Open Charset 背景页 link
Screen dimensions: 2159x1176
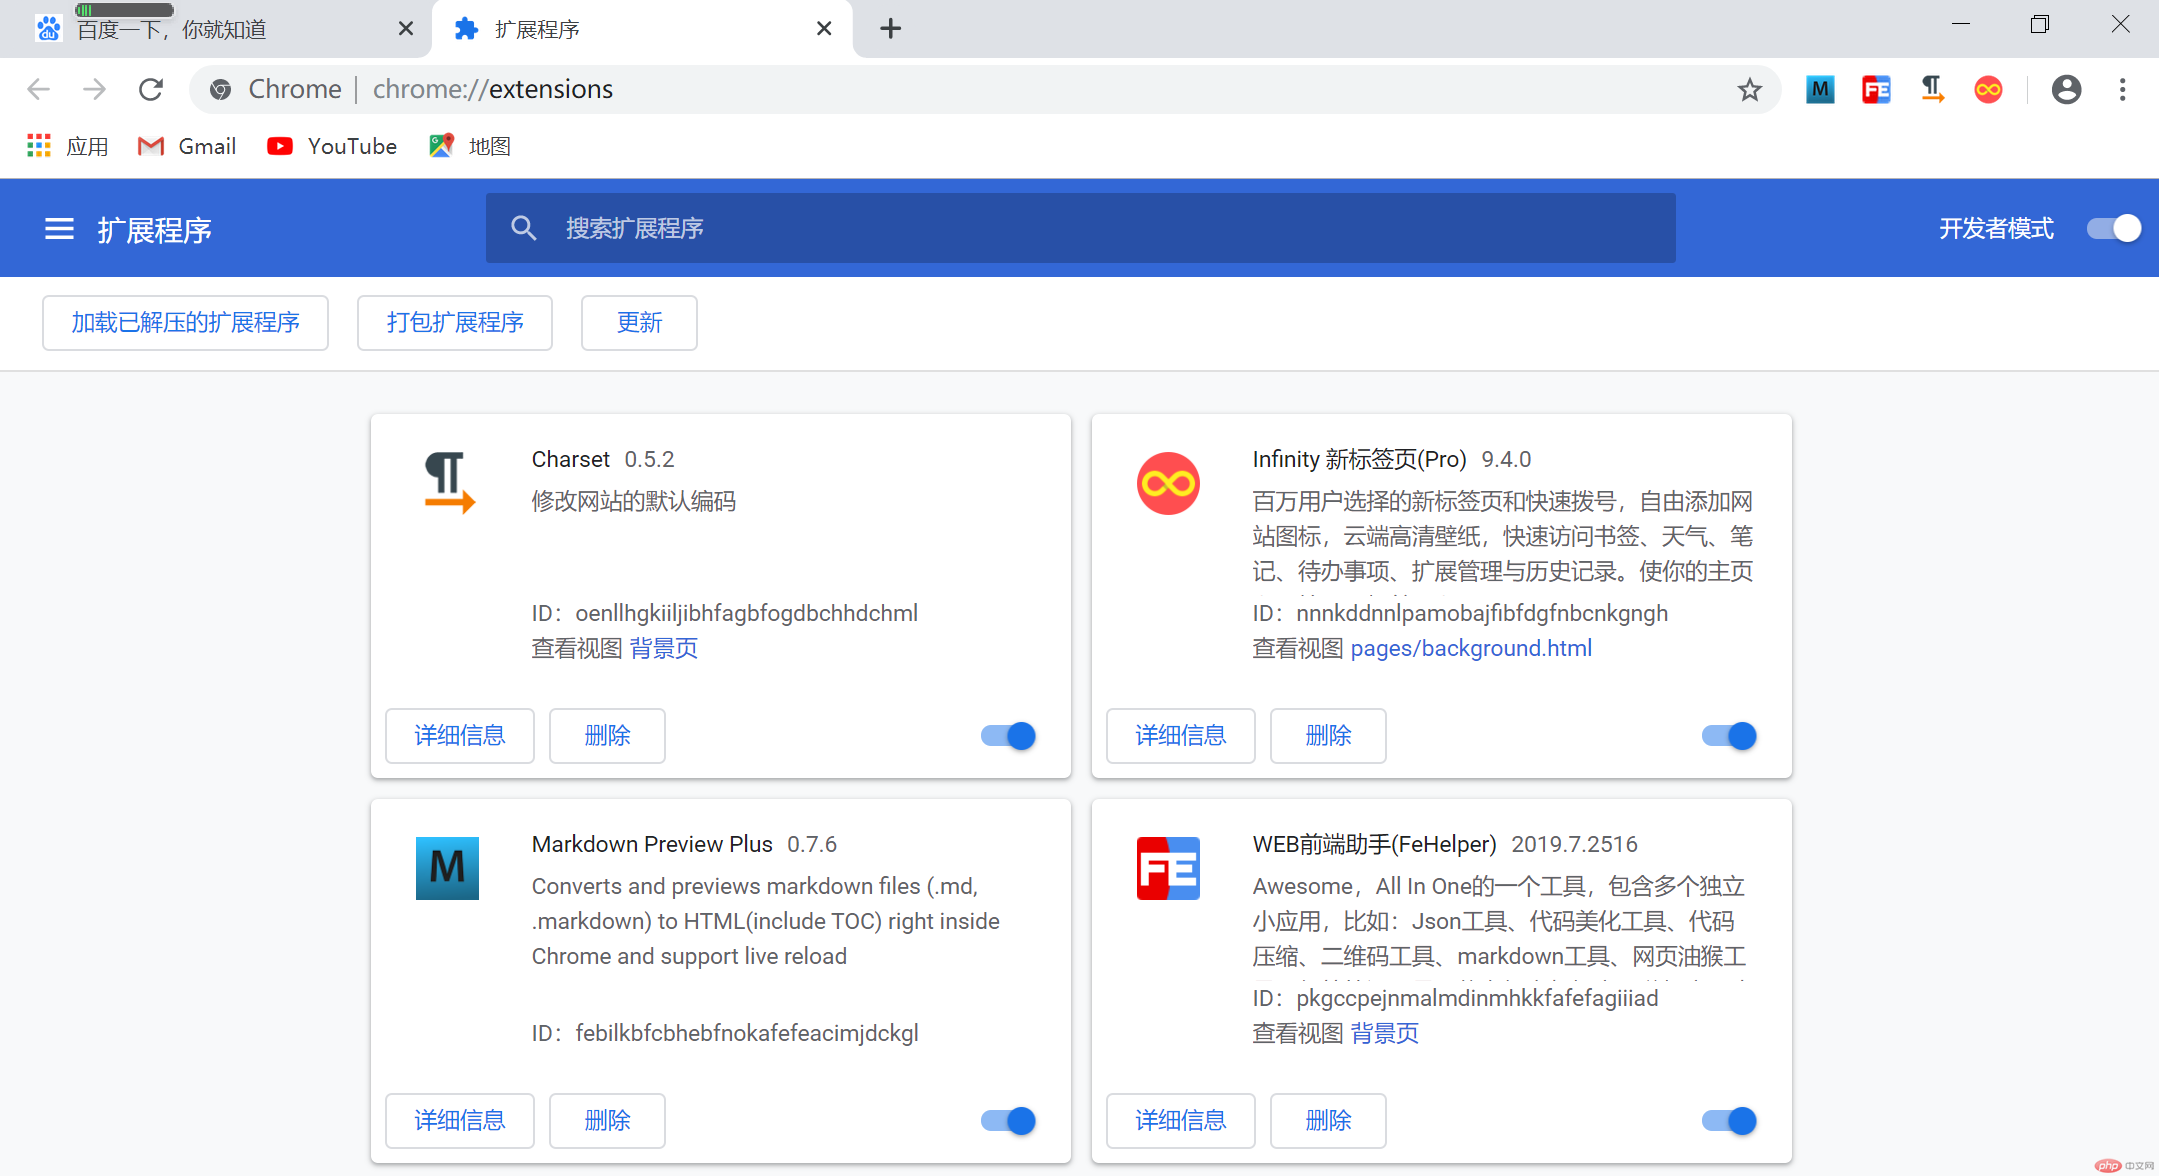point(664,648)
